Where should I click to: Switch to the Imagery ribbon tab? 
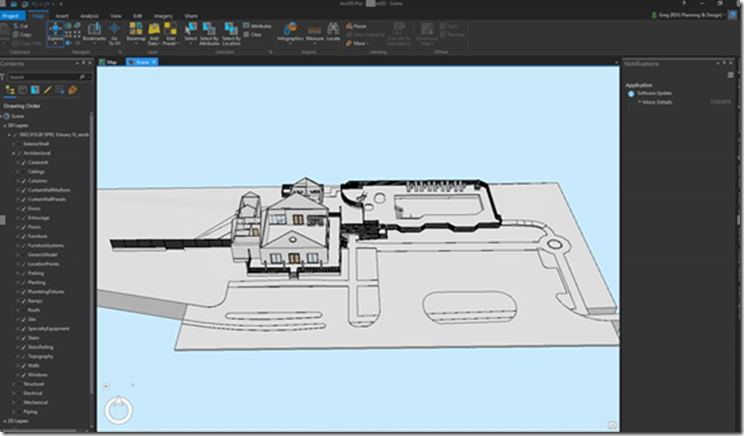tap(163, 16)
